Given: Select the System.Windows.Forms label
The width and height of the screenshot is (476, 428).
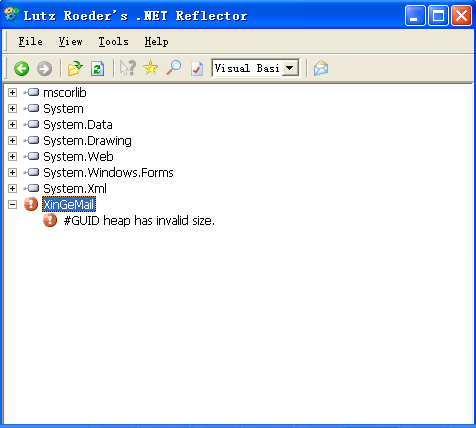Looking at the screenshot, I should (108, 173).
